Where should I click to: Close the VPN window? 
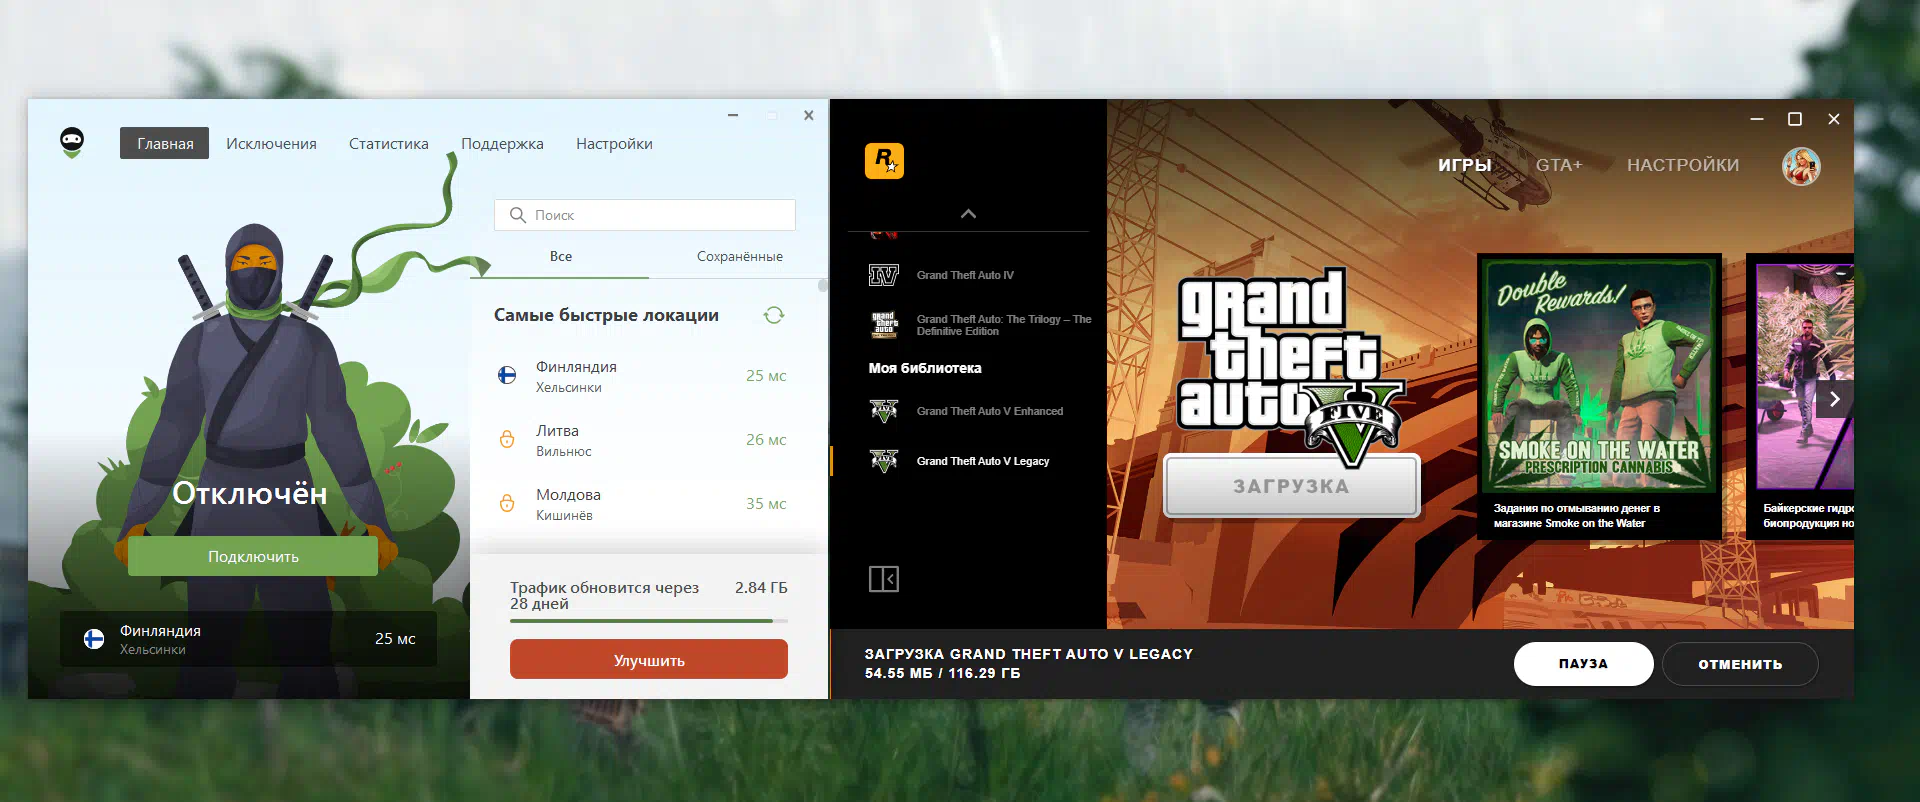tap(809, 115)
